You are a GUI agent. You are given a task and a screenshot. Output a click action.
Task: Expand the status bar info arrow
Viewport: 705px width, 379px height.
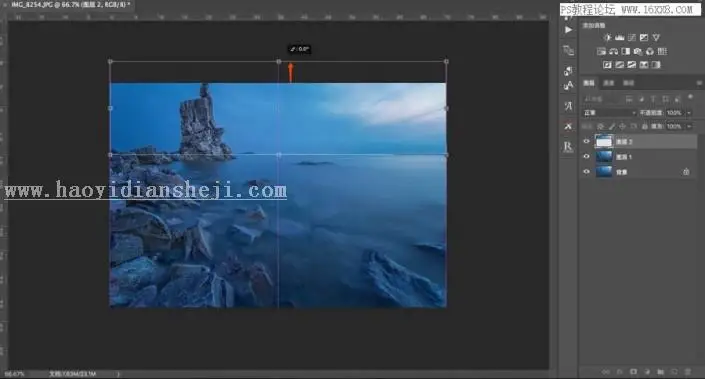(118, 374)
